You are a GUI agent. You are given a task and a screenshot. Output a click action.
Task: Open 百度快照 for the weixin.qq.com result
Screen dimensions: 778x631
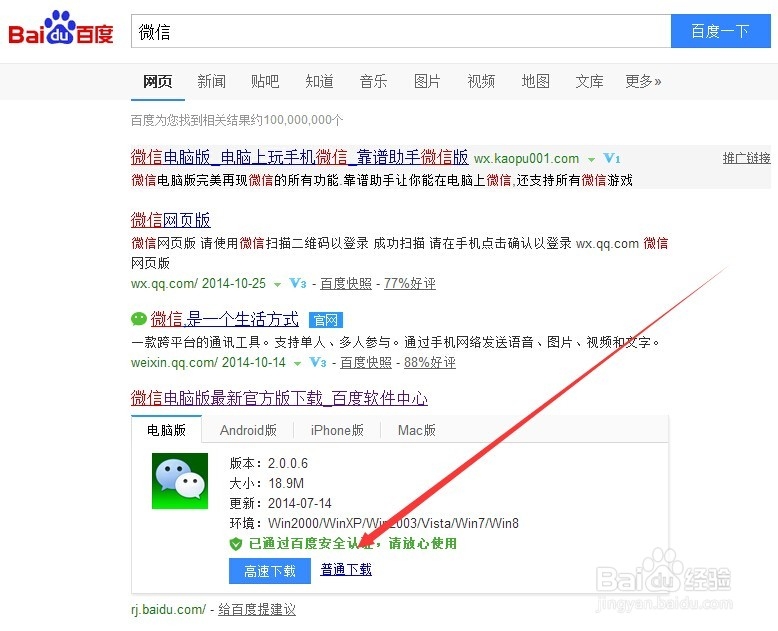pos(366,363)
